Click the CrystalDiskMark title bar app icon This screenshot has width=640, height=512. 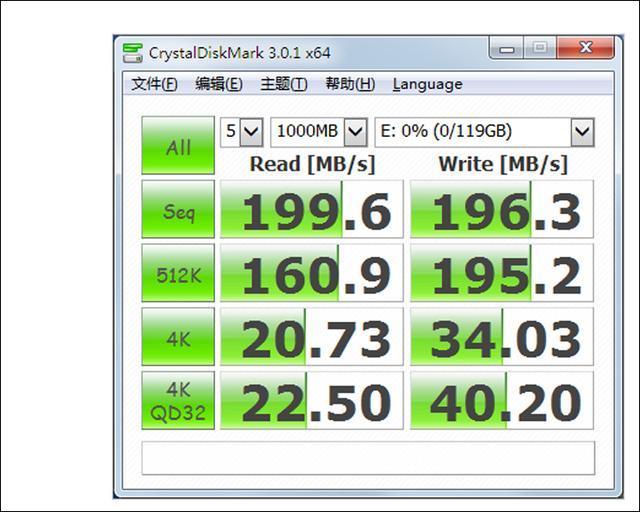pos(133,53)
